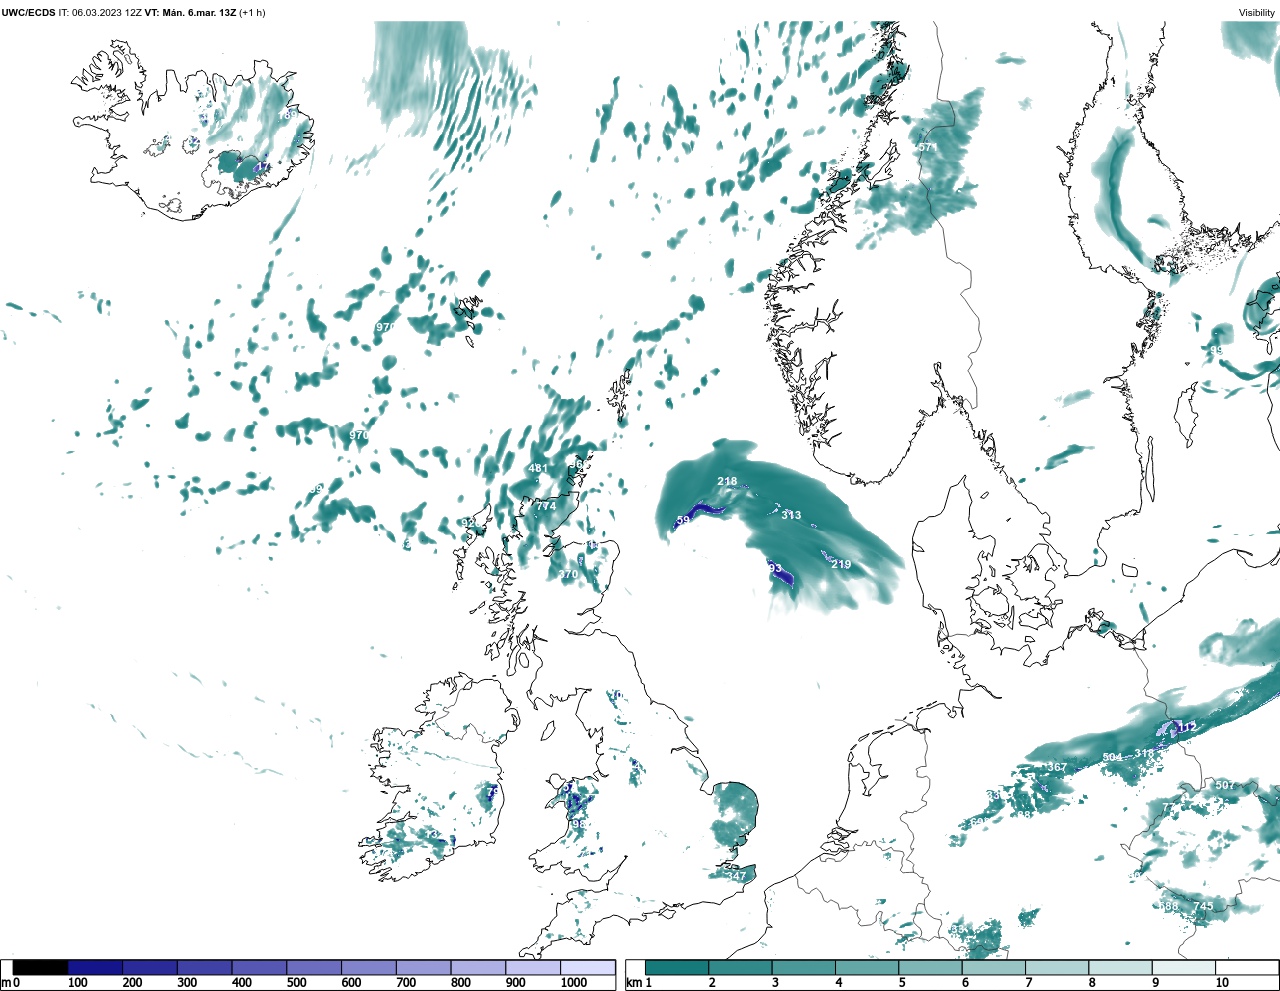Screen dimensions: 1280x991
Task: Click the '481' value northwest of Scotland
Action: pos(538,469)
